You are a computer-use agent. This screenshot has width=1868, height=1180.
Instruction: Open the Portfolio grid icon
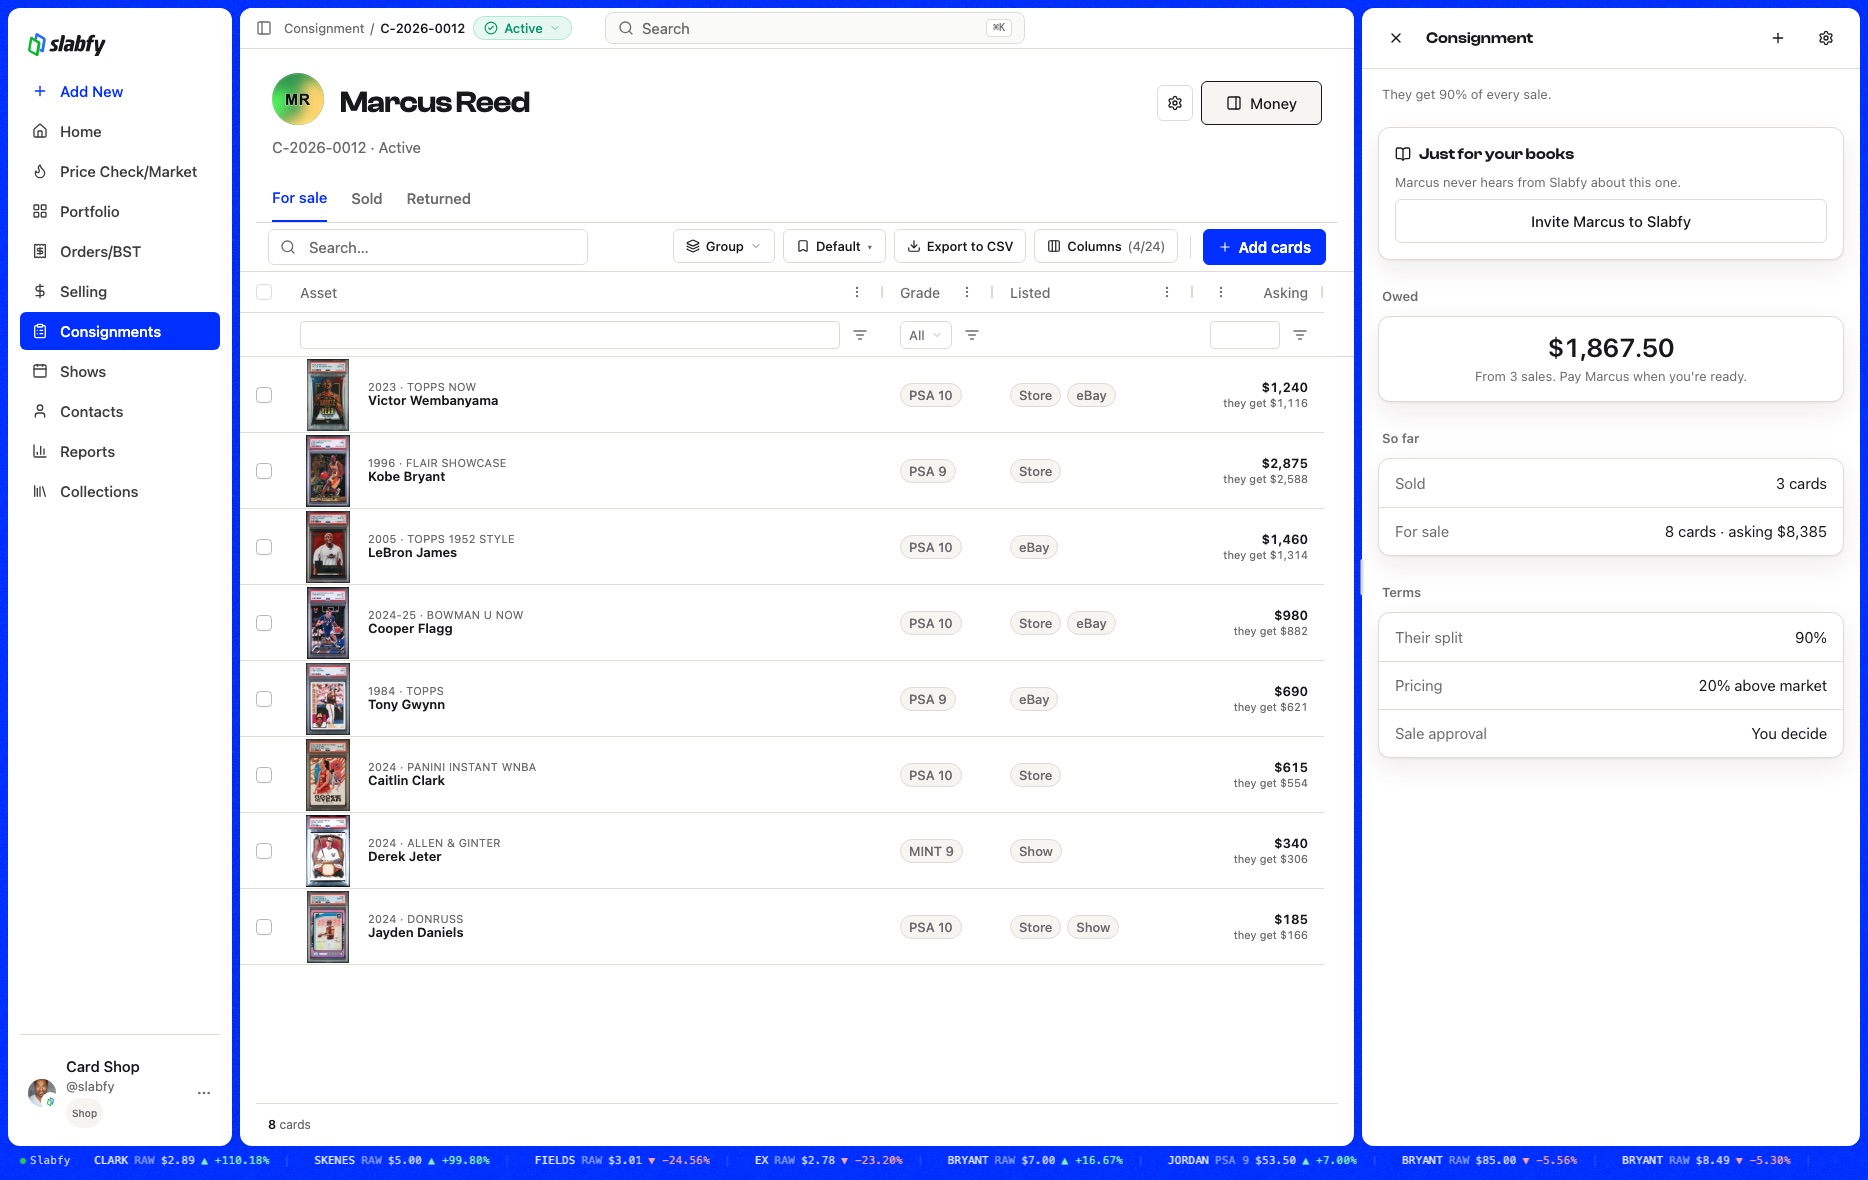pos(40,211)
